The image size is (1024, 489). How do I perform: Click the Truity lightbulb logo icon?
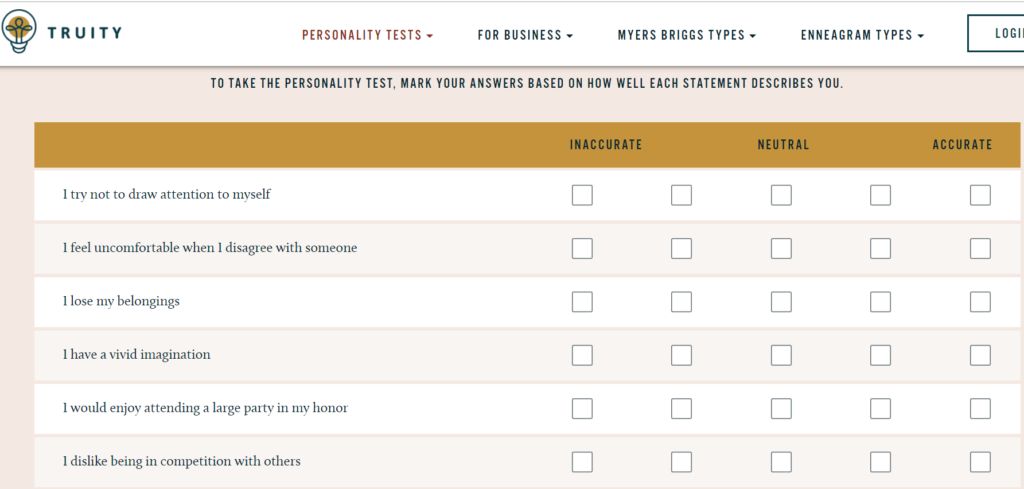click(x=20, y=31)
